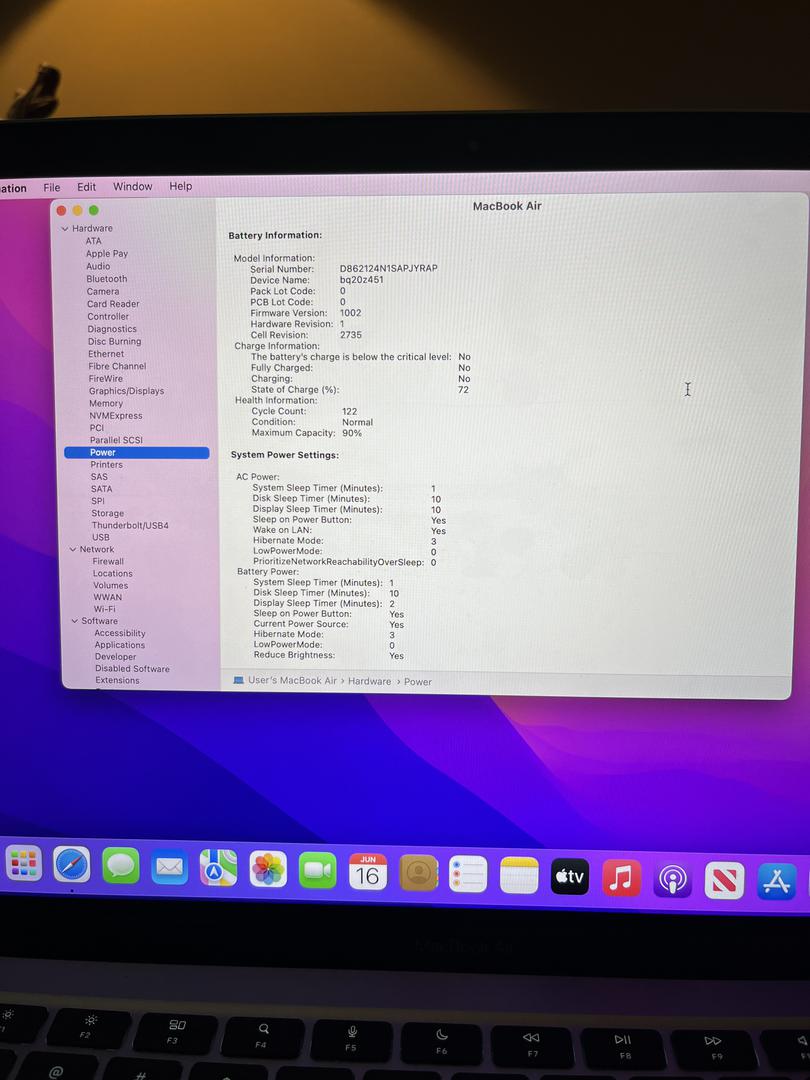Open the File menu
This screenshot has height=1080, width=810.
coord(52,187)
